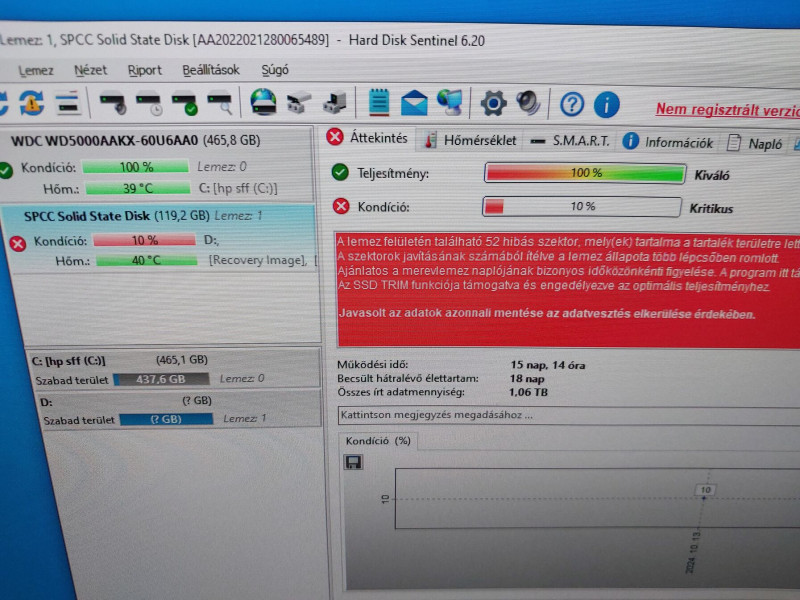Switch to the Információk tab
800x600 pixels.
click(x=668, y=142)
